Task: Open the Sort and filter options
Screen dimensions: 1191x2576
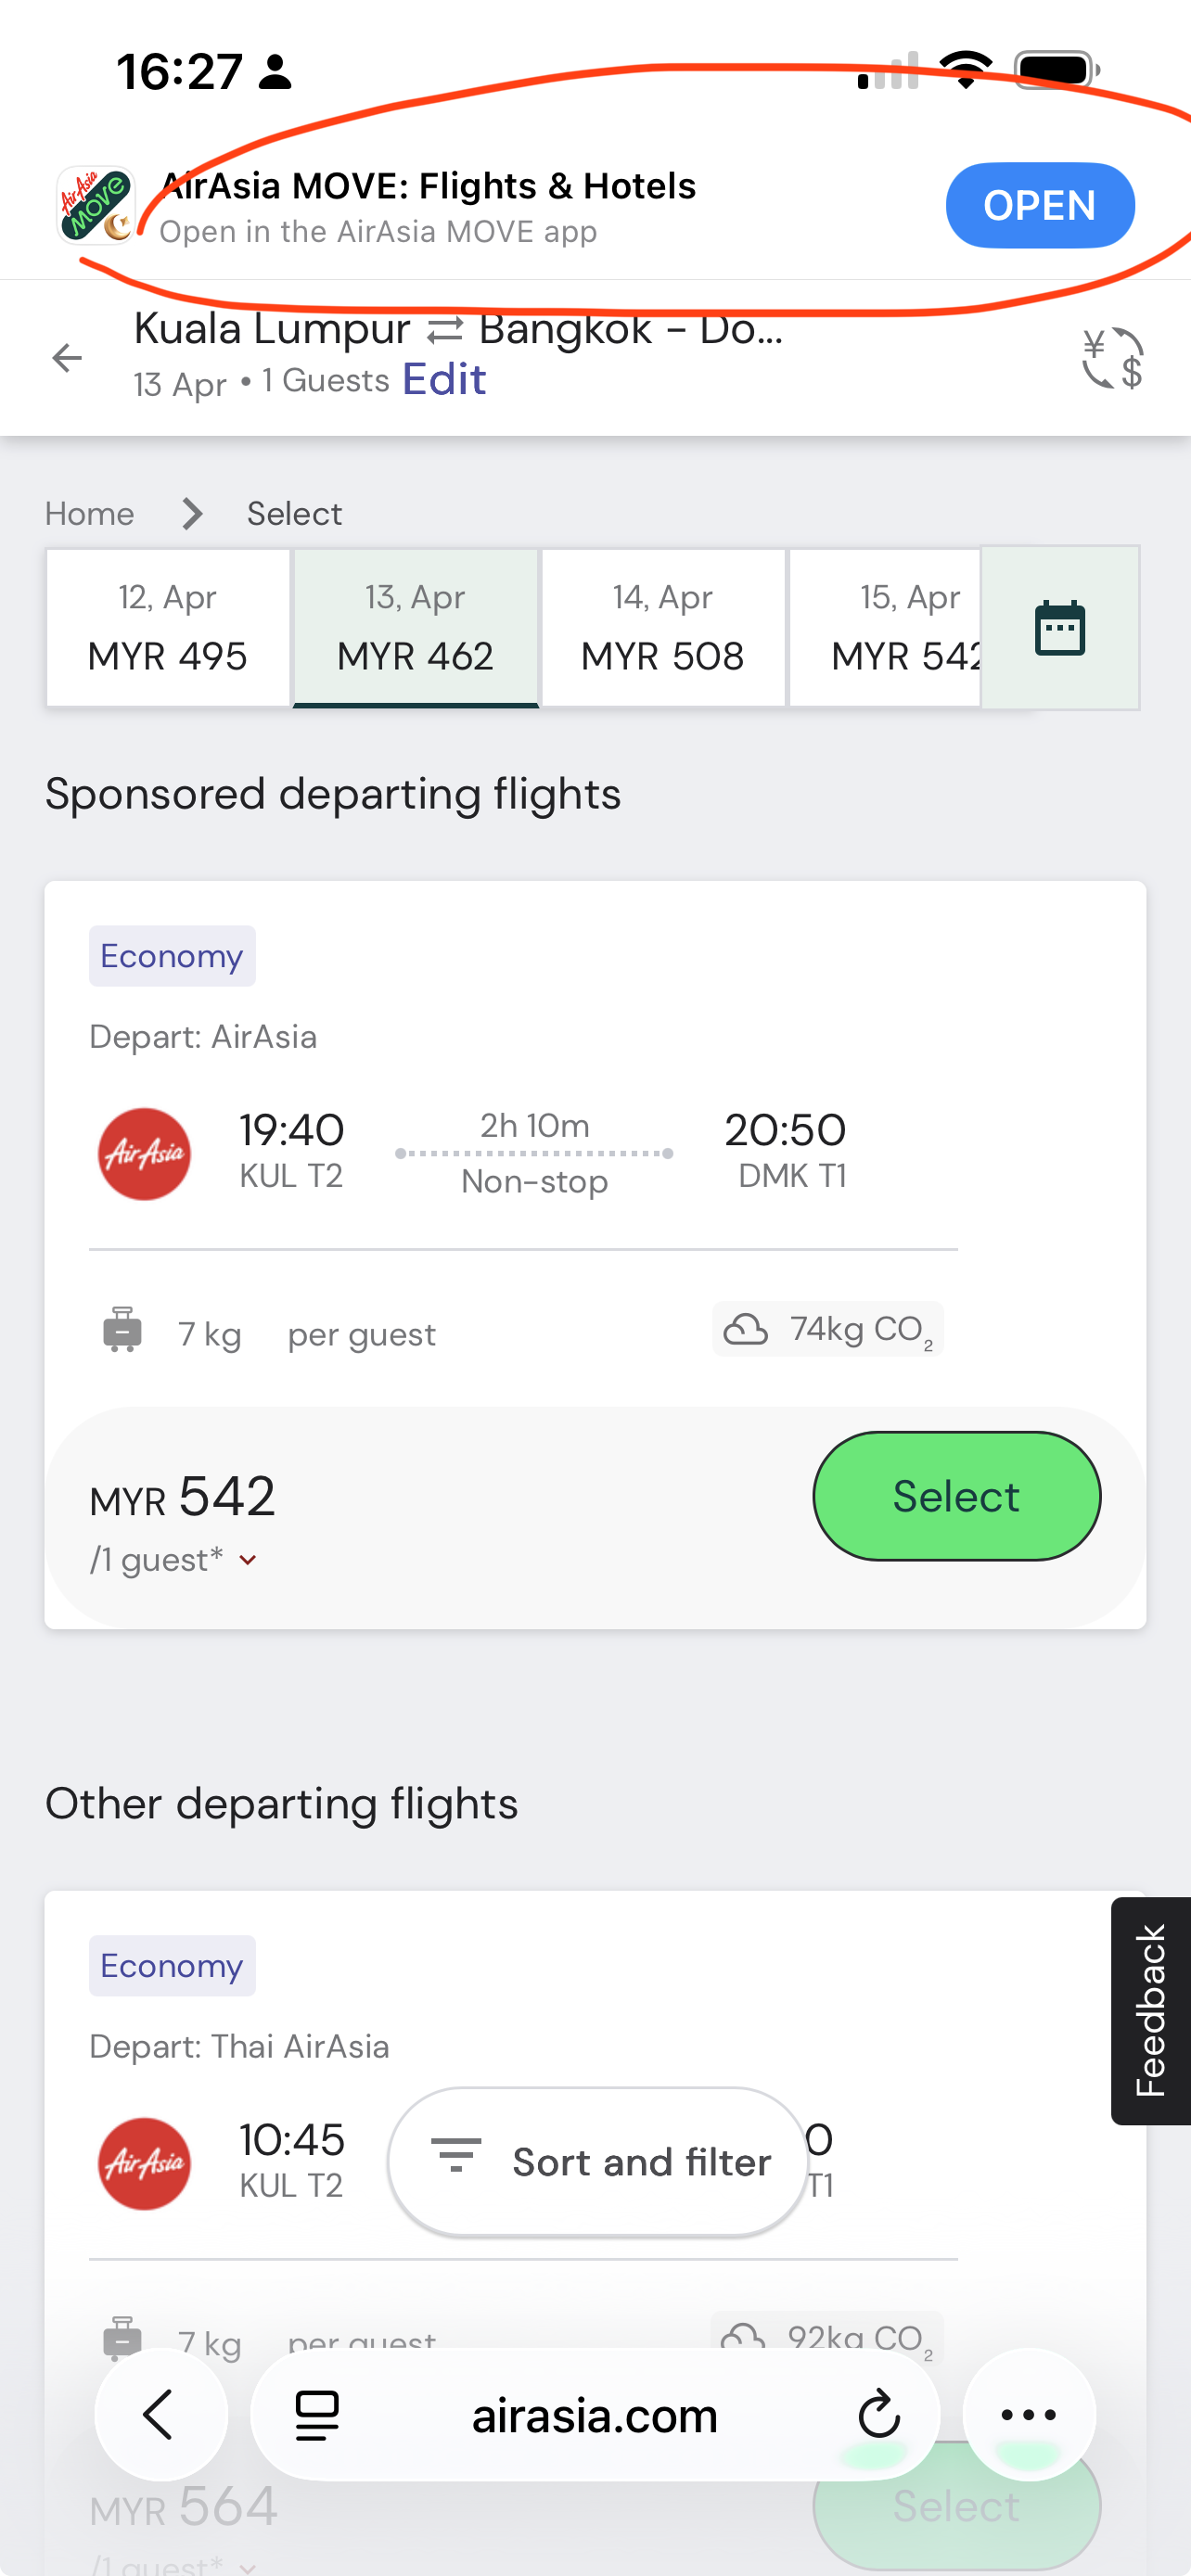Action: point(597,2162)
